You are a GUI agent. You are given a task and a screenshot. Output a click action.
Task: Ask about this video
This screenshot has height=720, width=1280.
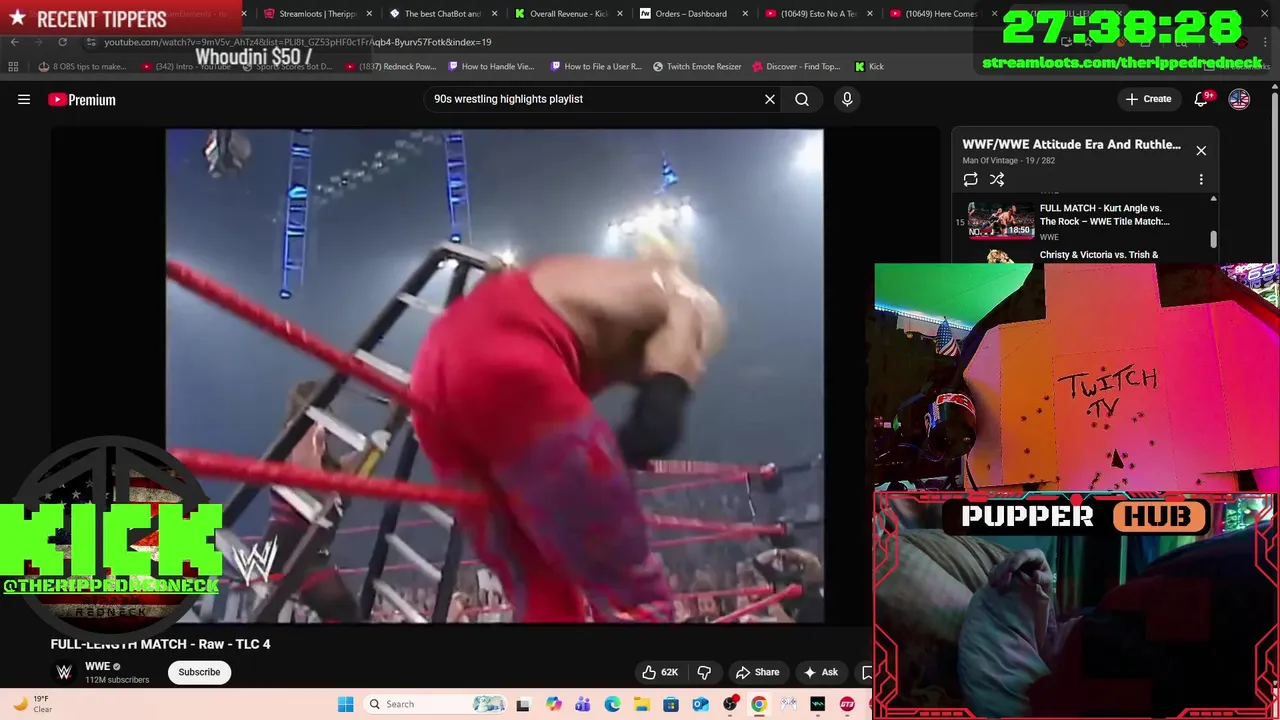click(x=821, y=672)
